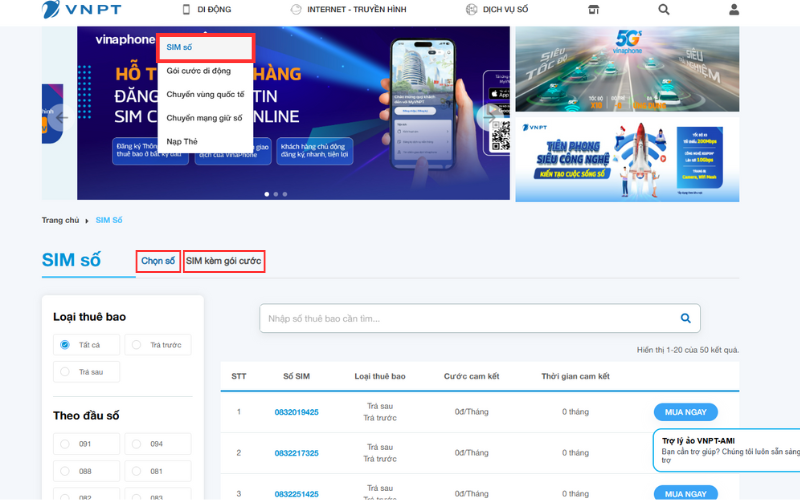The width and height of the screenshot is (800, 500).
Task: Open SIM number 0832217325
Action: (x=296, y=453)
